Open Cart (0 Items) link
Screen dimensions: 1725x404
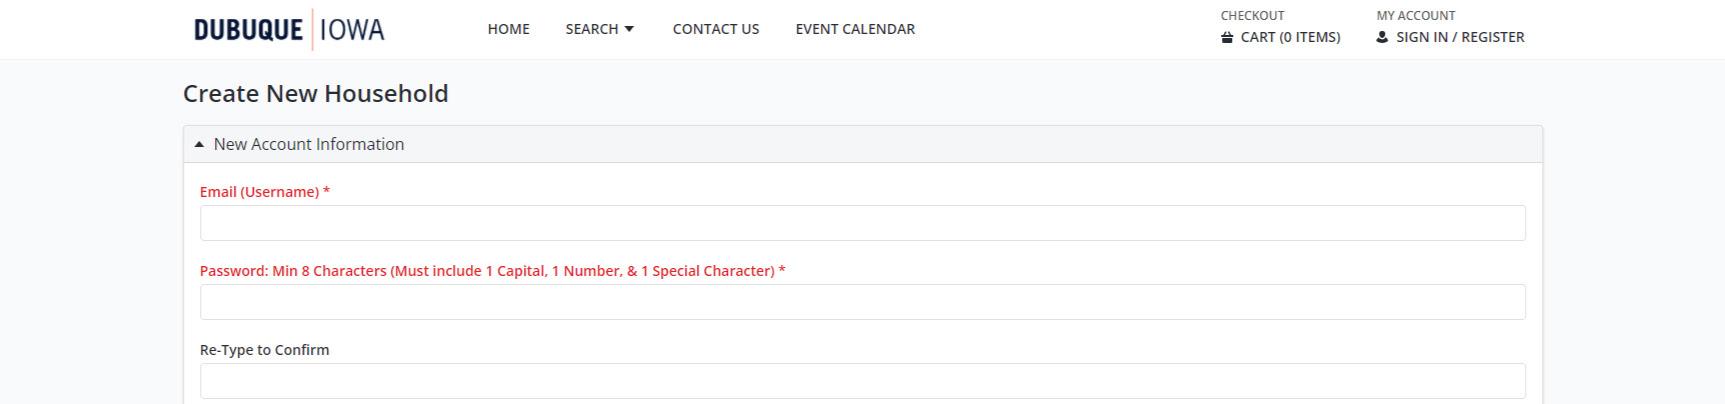click(1290, 37)
